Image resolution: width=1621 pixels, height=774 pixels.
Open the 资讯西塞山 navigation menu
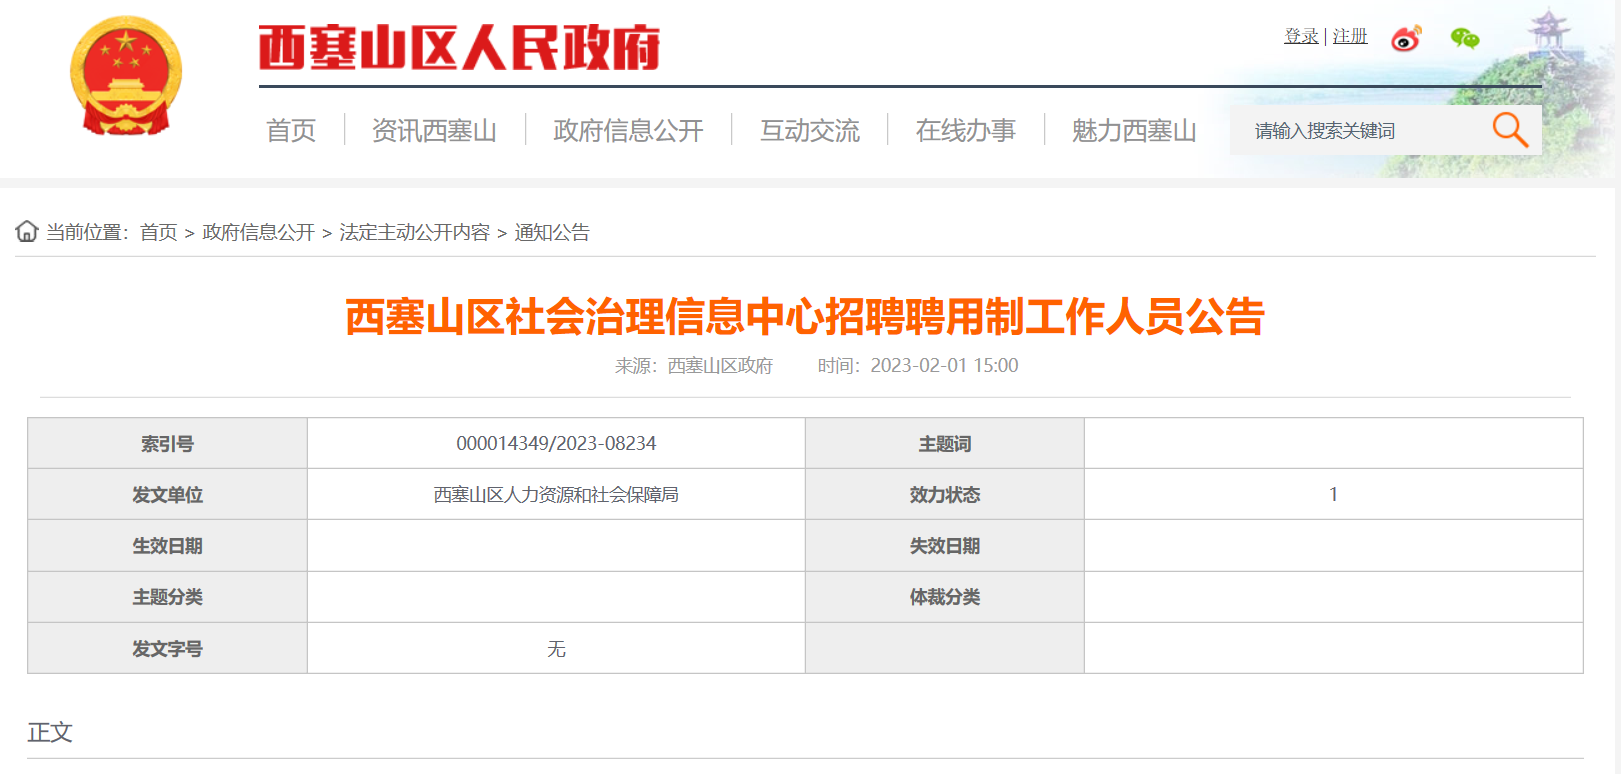[434, 130]
